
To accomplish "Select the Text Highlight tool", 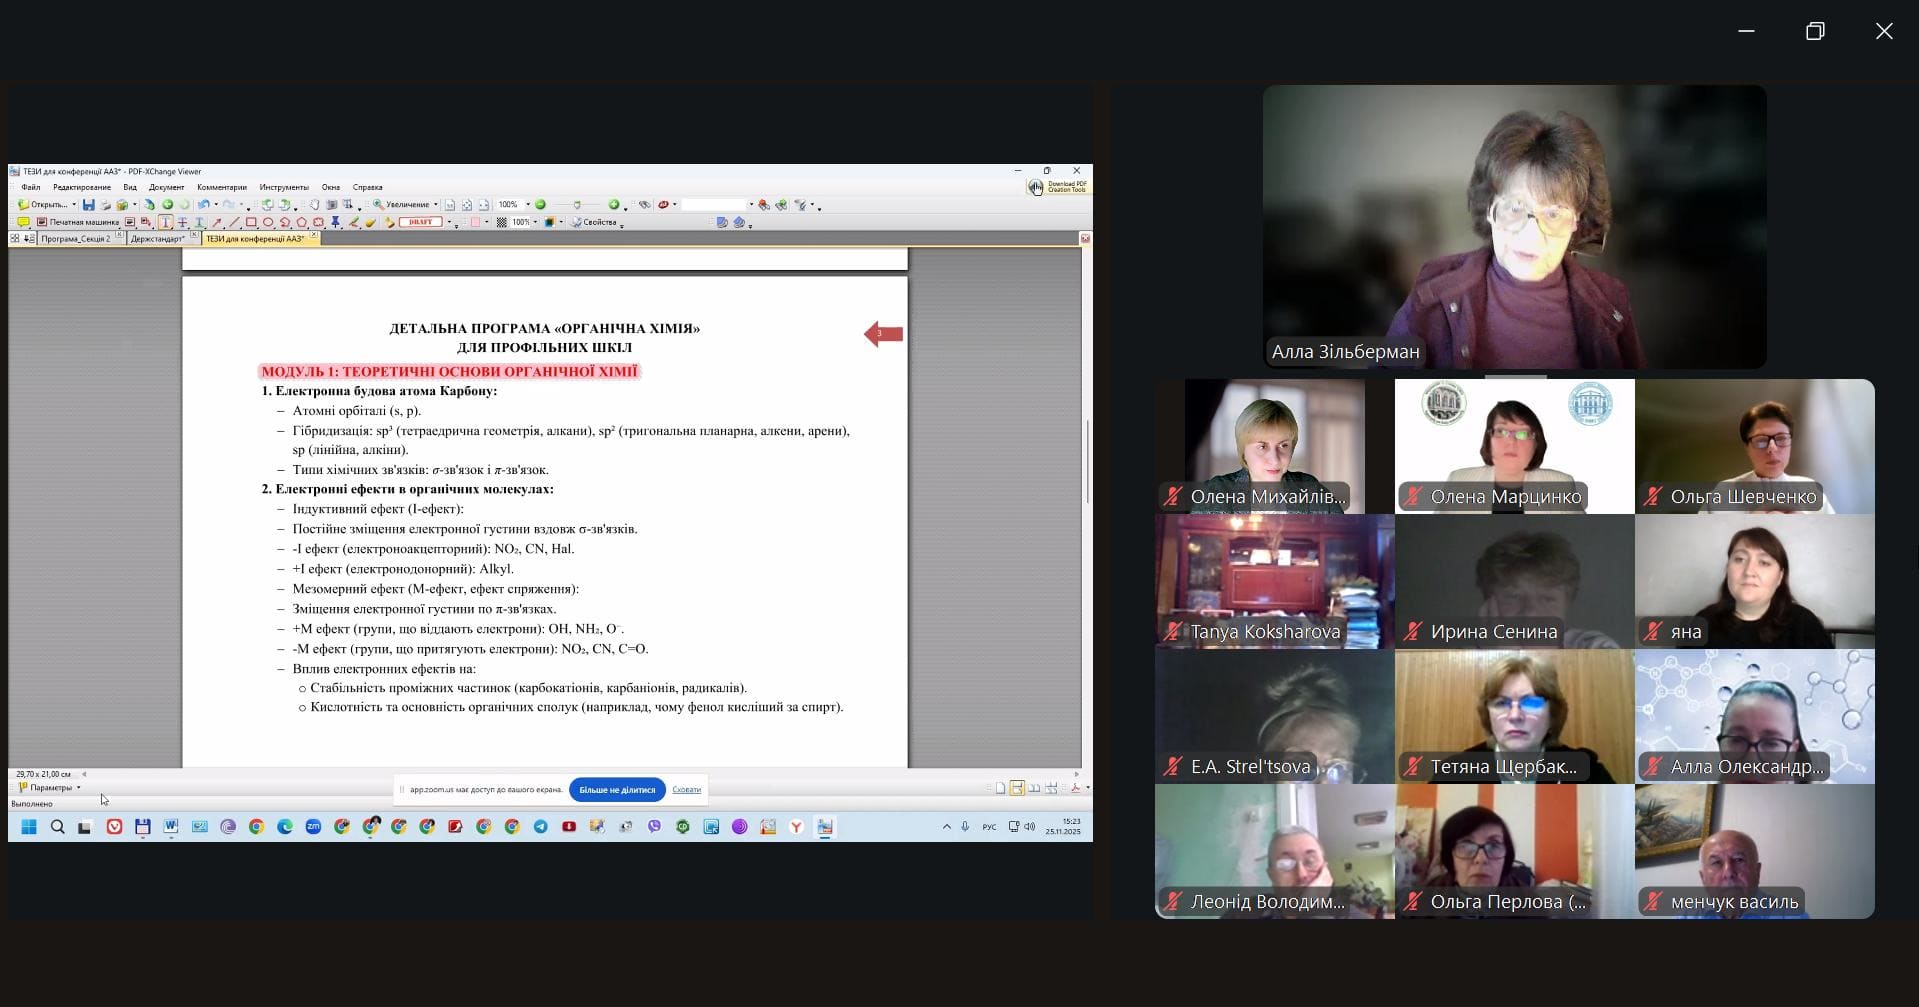I will pyautogui.click(x=165, y=223).
